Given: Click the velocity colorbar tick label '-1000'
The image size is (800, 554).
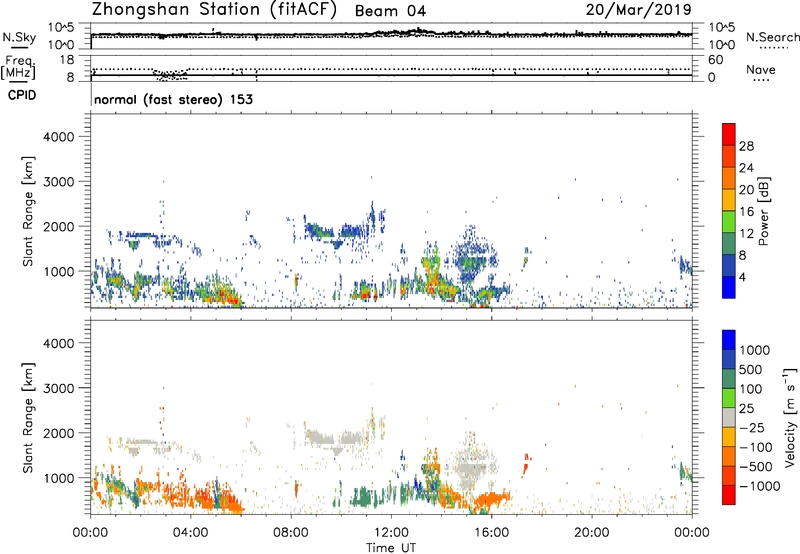Looking at the screenshot, I should click(760, 486).
